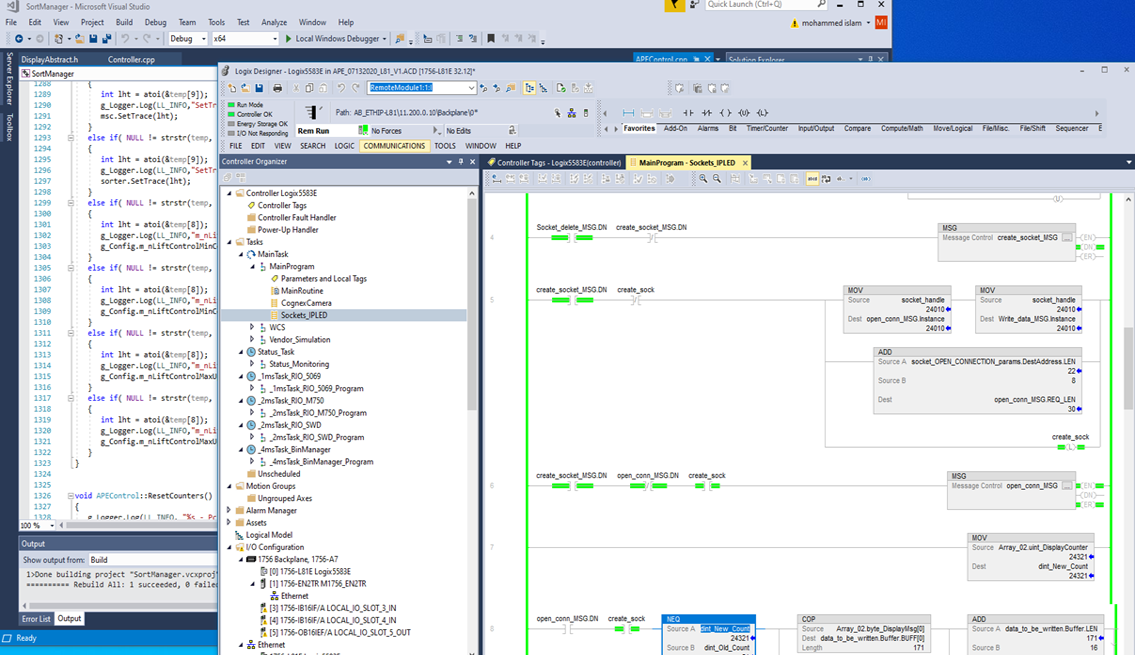The width and height of the screenshot is (1135, 655).
Task: Select the CognexCamera routine
Action: tap(305, 303)
